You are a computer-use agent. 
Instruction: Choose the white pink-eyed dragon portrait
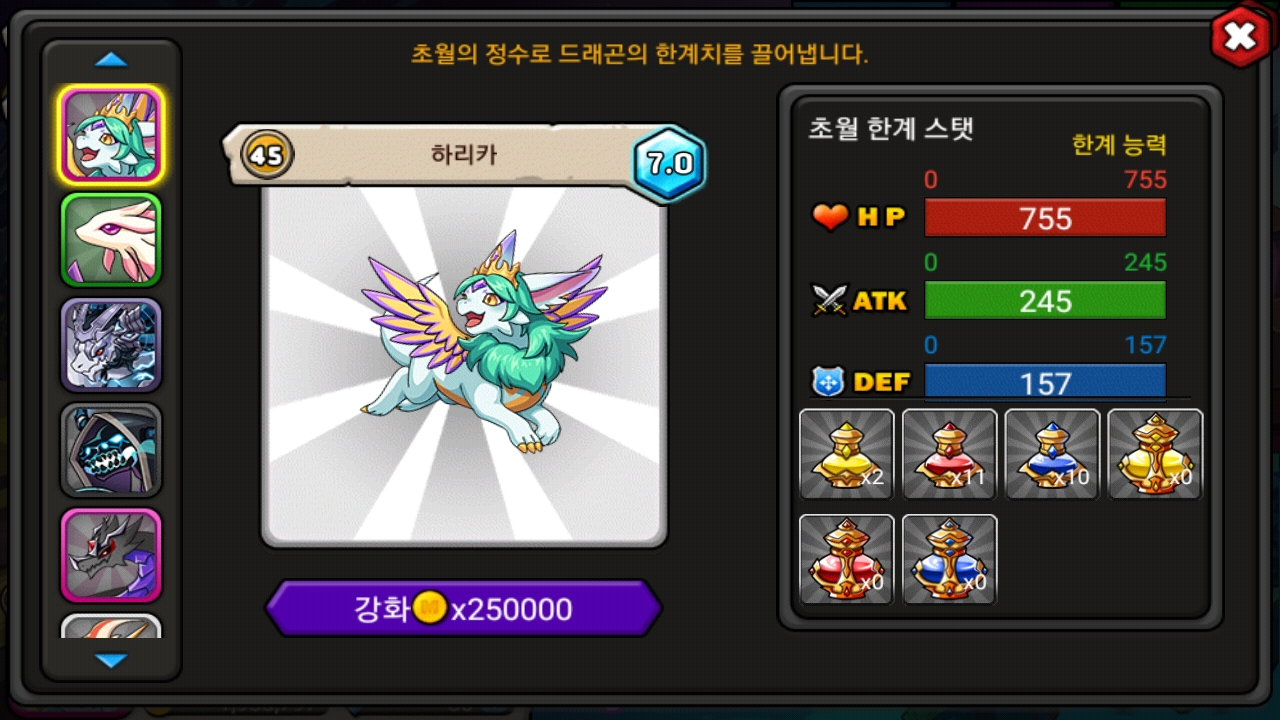click(111, 240)
